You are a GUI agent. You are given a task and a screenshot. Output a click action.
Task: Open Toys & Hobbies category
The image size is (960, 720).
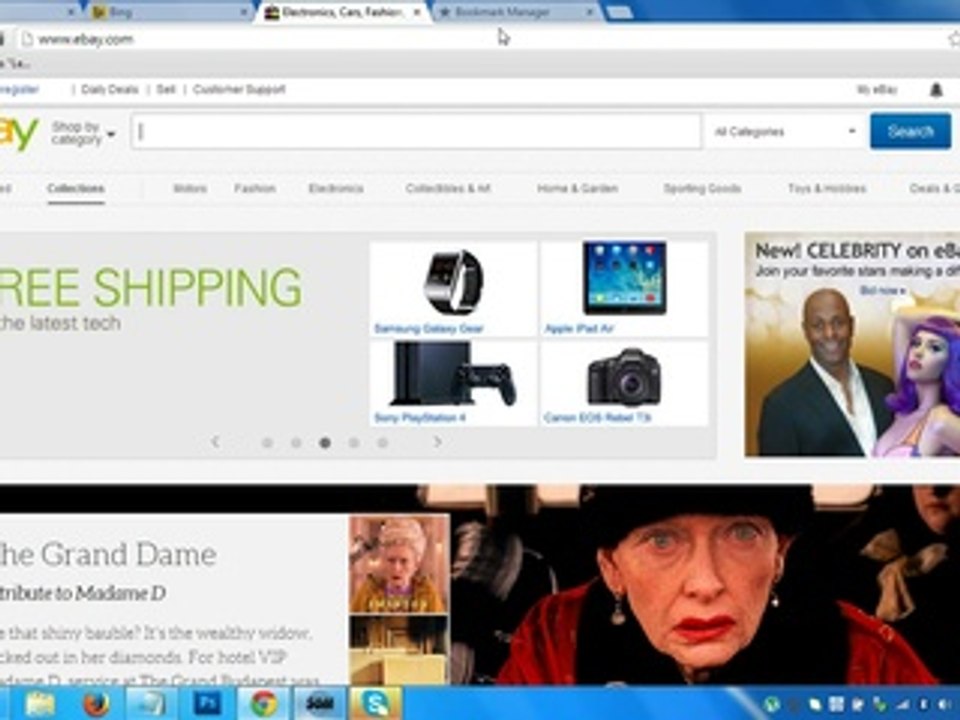827,189
